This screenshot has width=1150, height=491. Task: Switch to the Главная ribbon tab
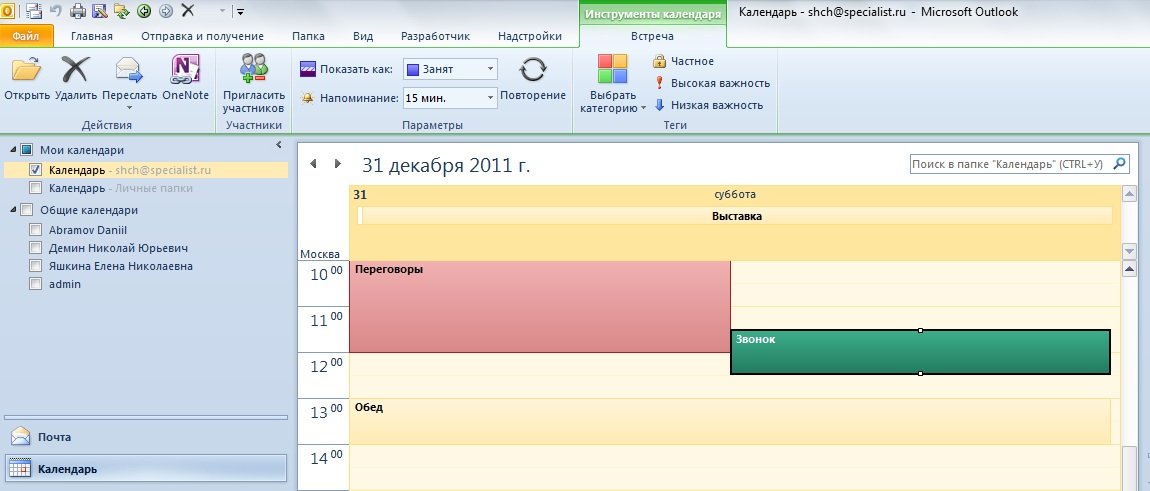point(91,37)
